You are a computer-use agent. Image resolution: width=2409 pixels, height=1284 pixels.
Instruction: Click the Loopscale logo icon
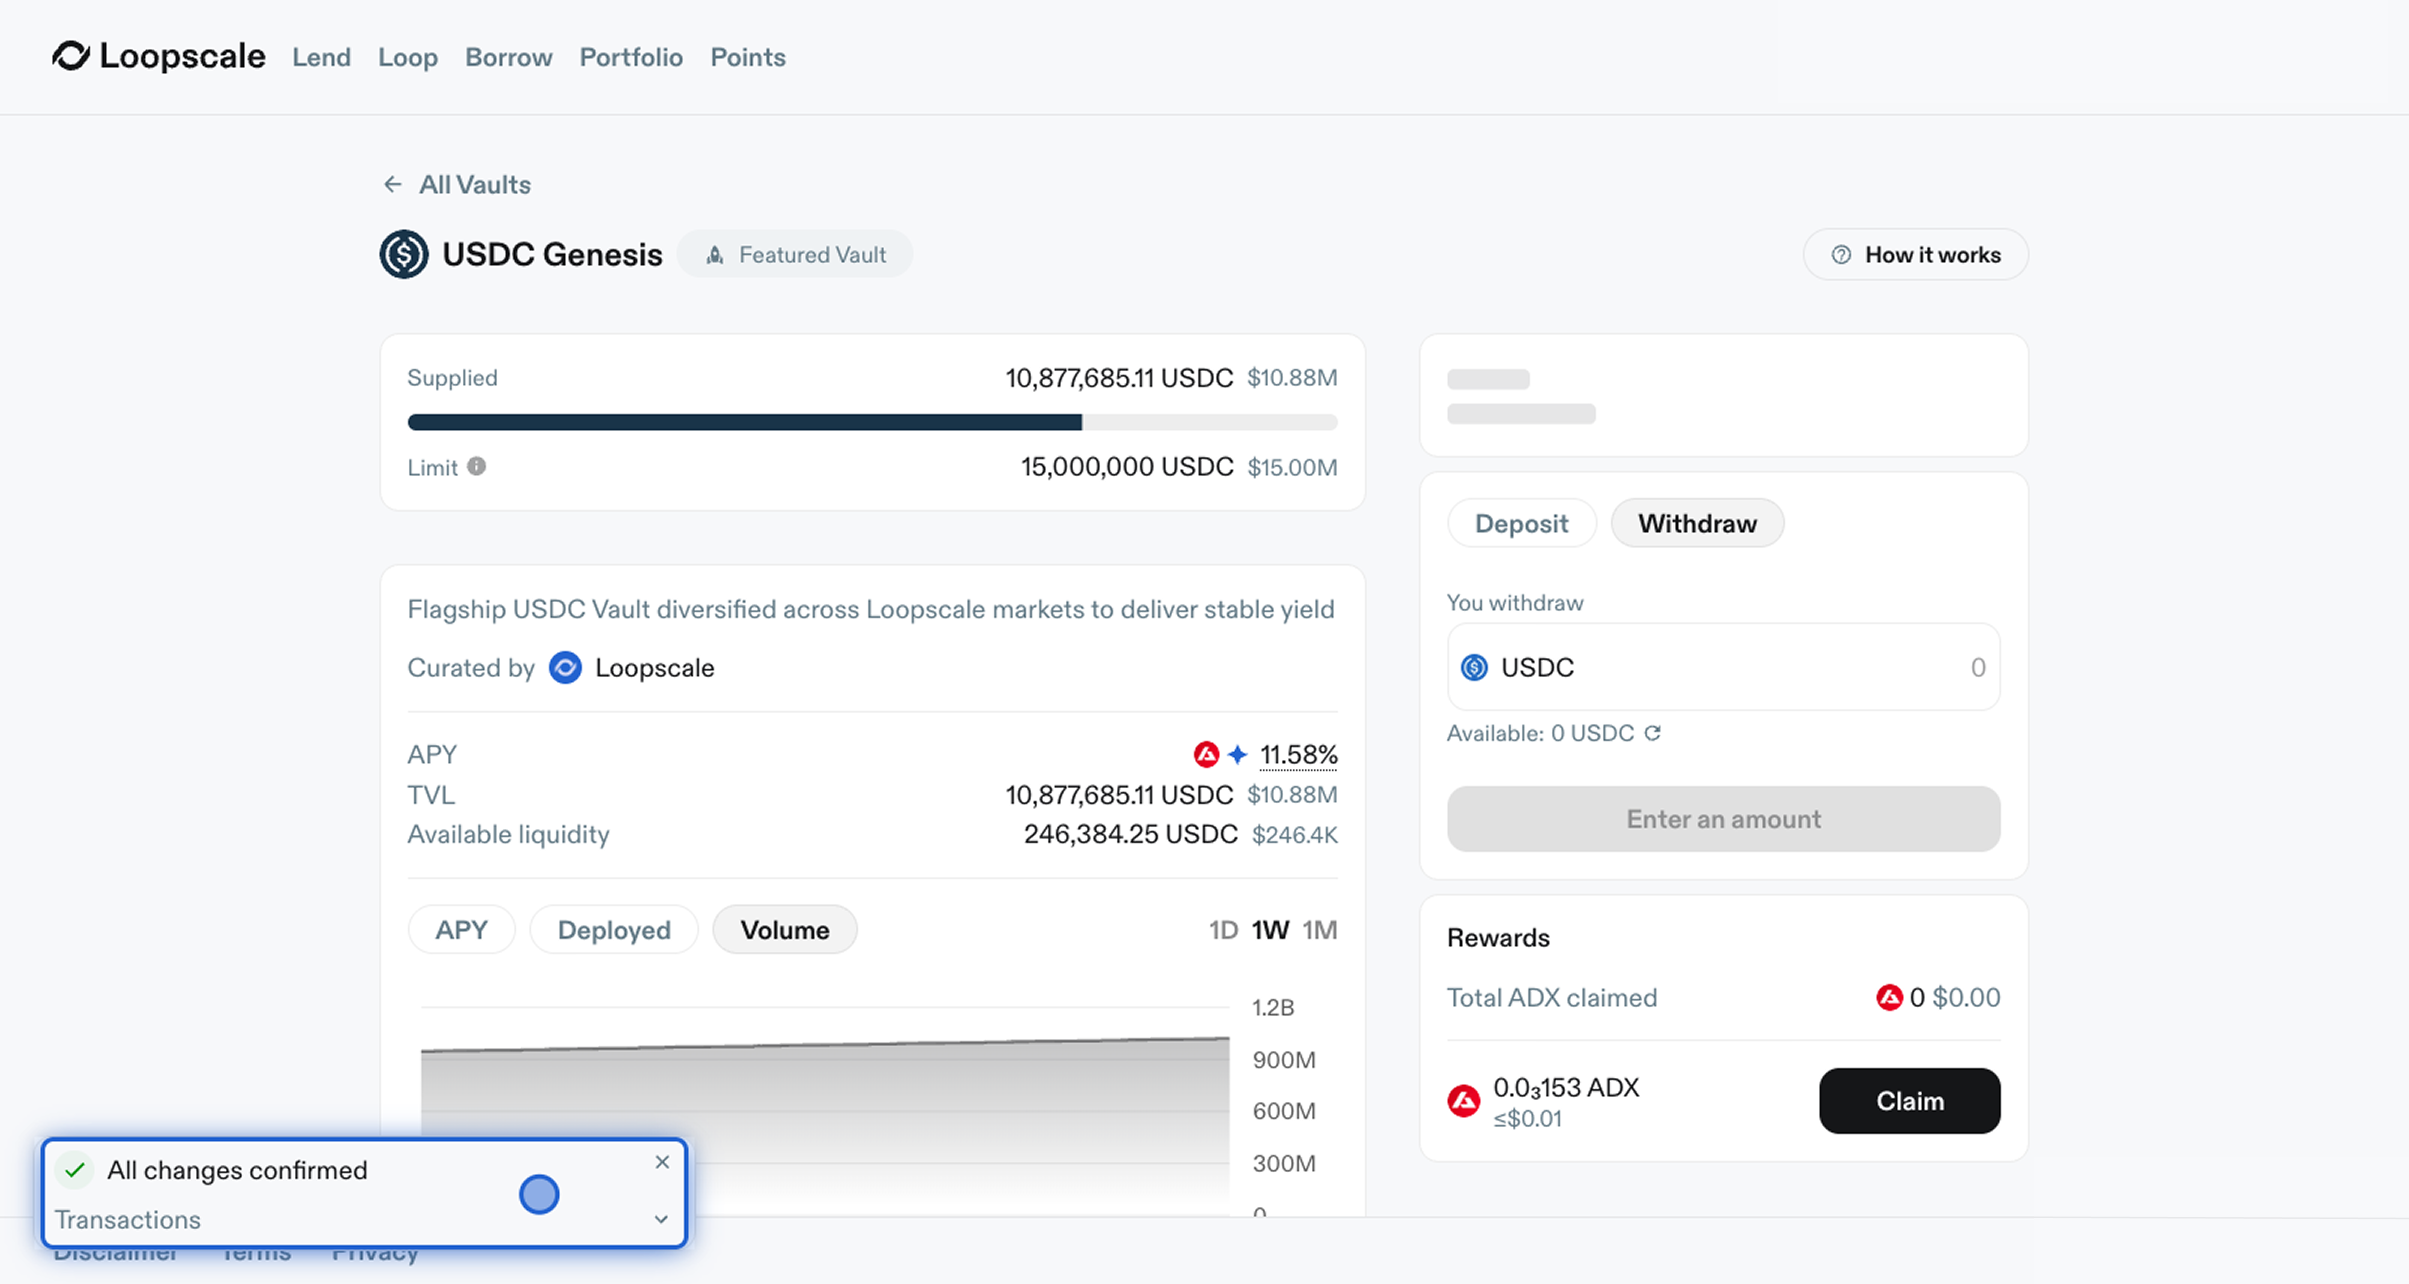pos(71,56)
